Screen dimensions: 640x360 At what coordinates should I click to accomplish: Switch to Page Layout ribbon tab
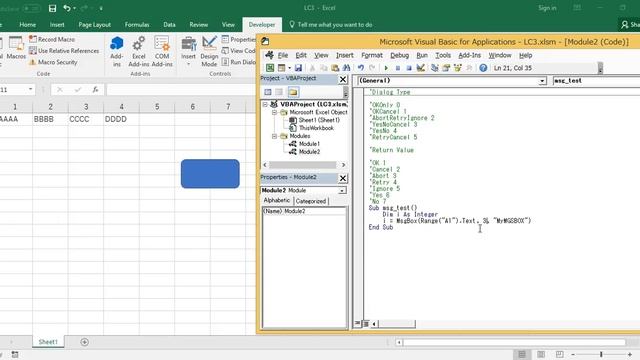94,24
